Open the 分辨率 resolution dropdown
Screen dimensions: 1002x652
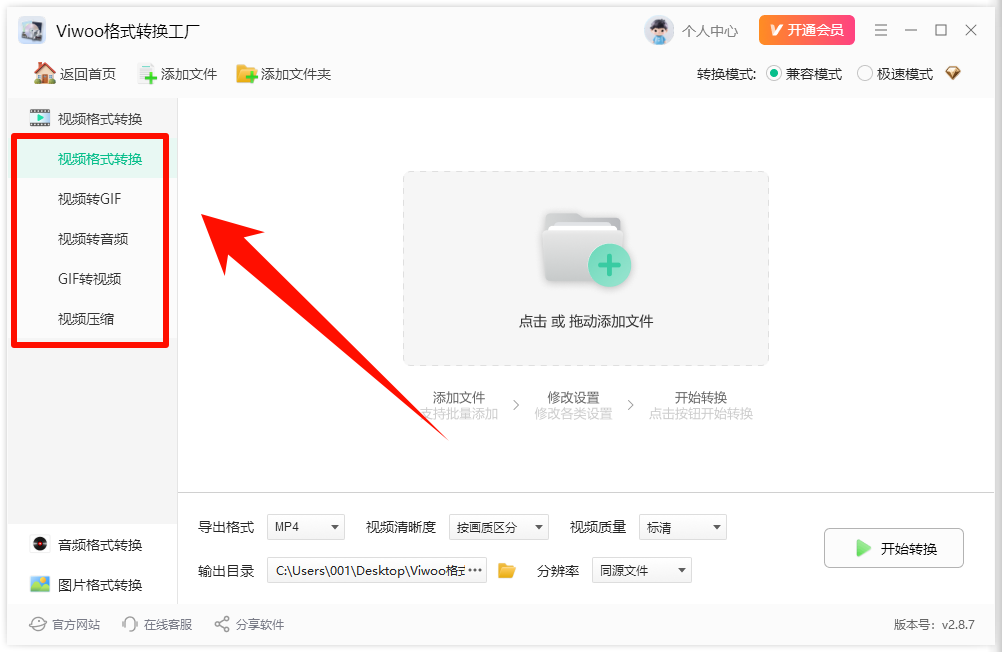(x=641, y=570)
